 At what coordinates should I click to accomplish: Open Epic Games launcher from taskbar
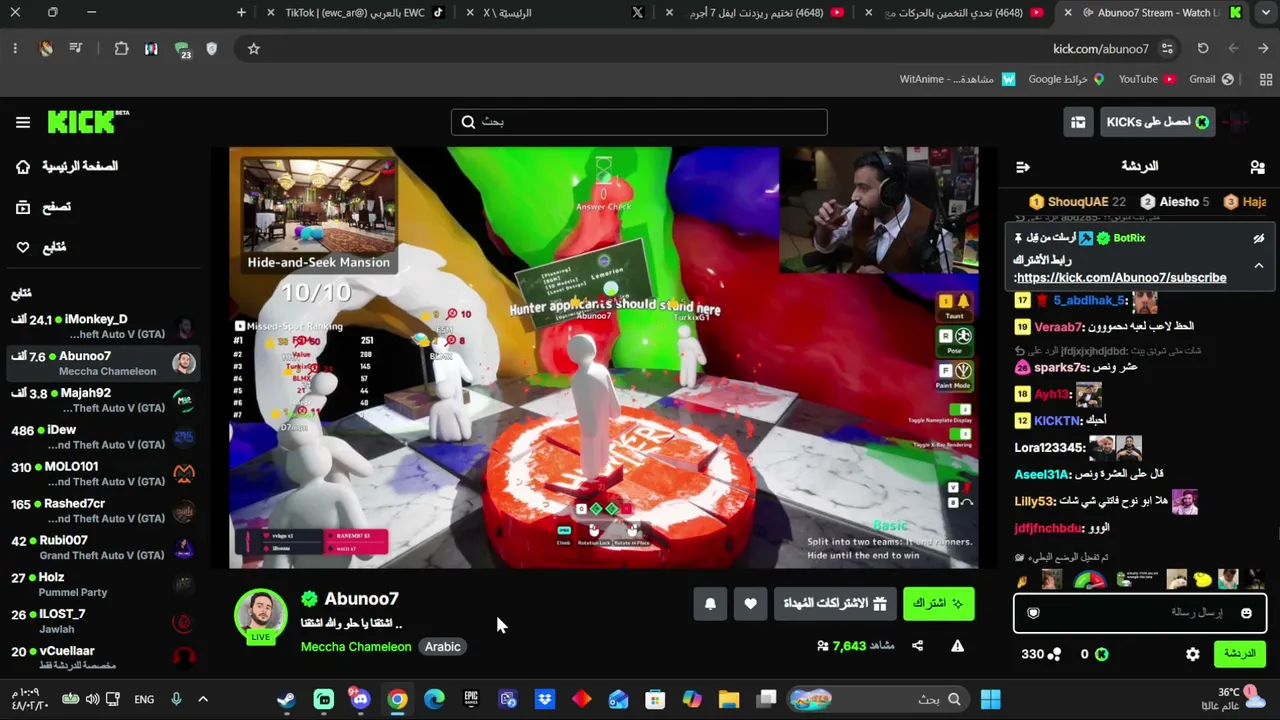click(471, 700)
